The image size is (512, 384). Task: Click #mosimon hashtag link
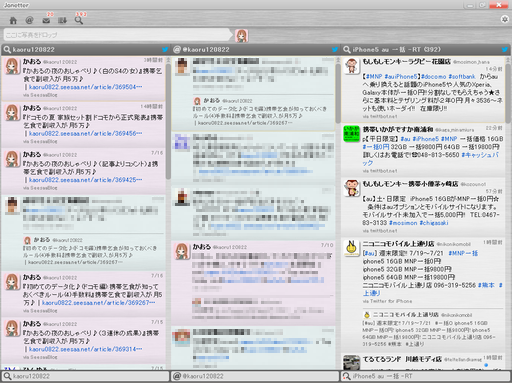click(x=403, y=223)
